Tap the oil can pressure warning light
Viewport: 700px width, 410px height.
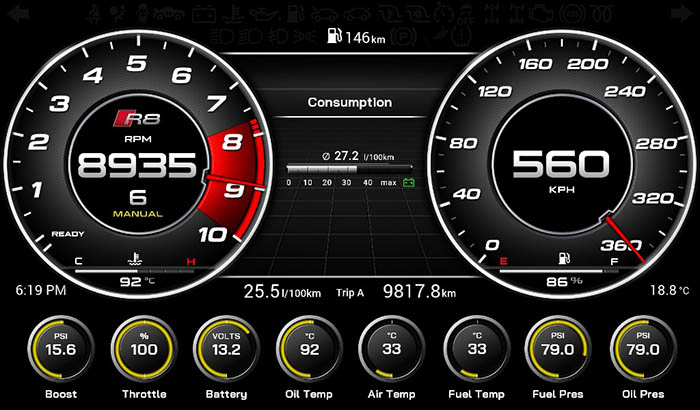point(265,14)
